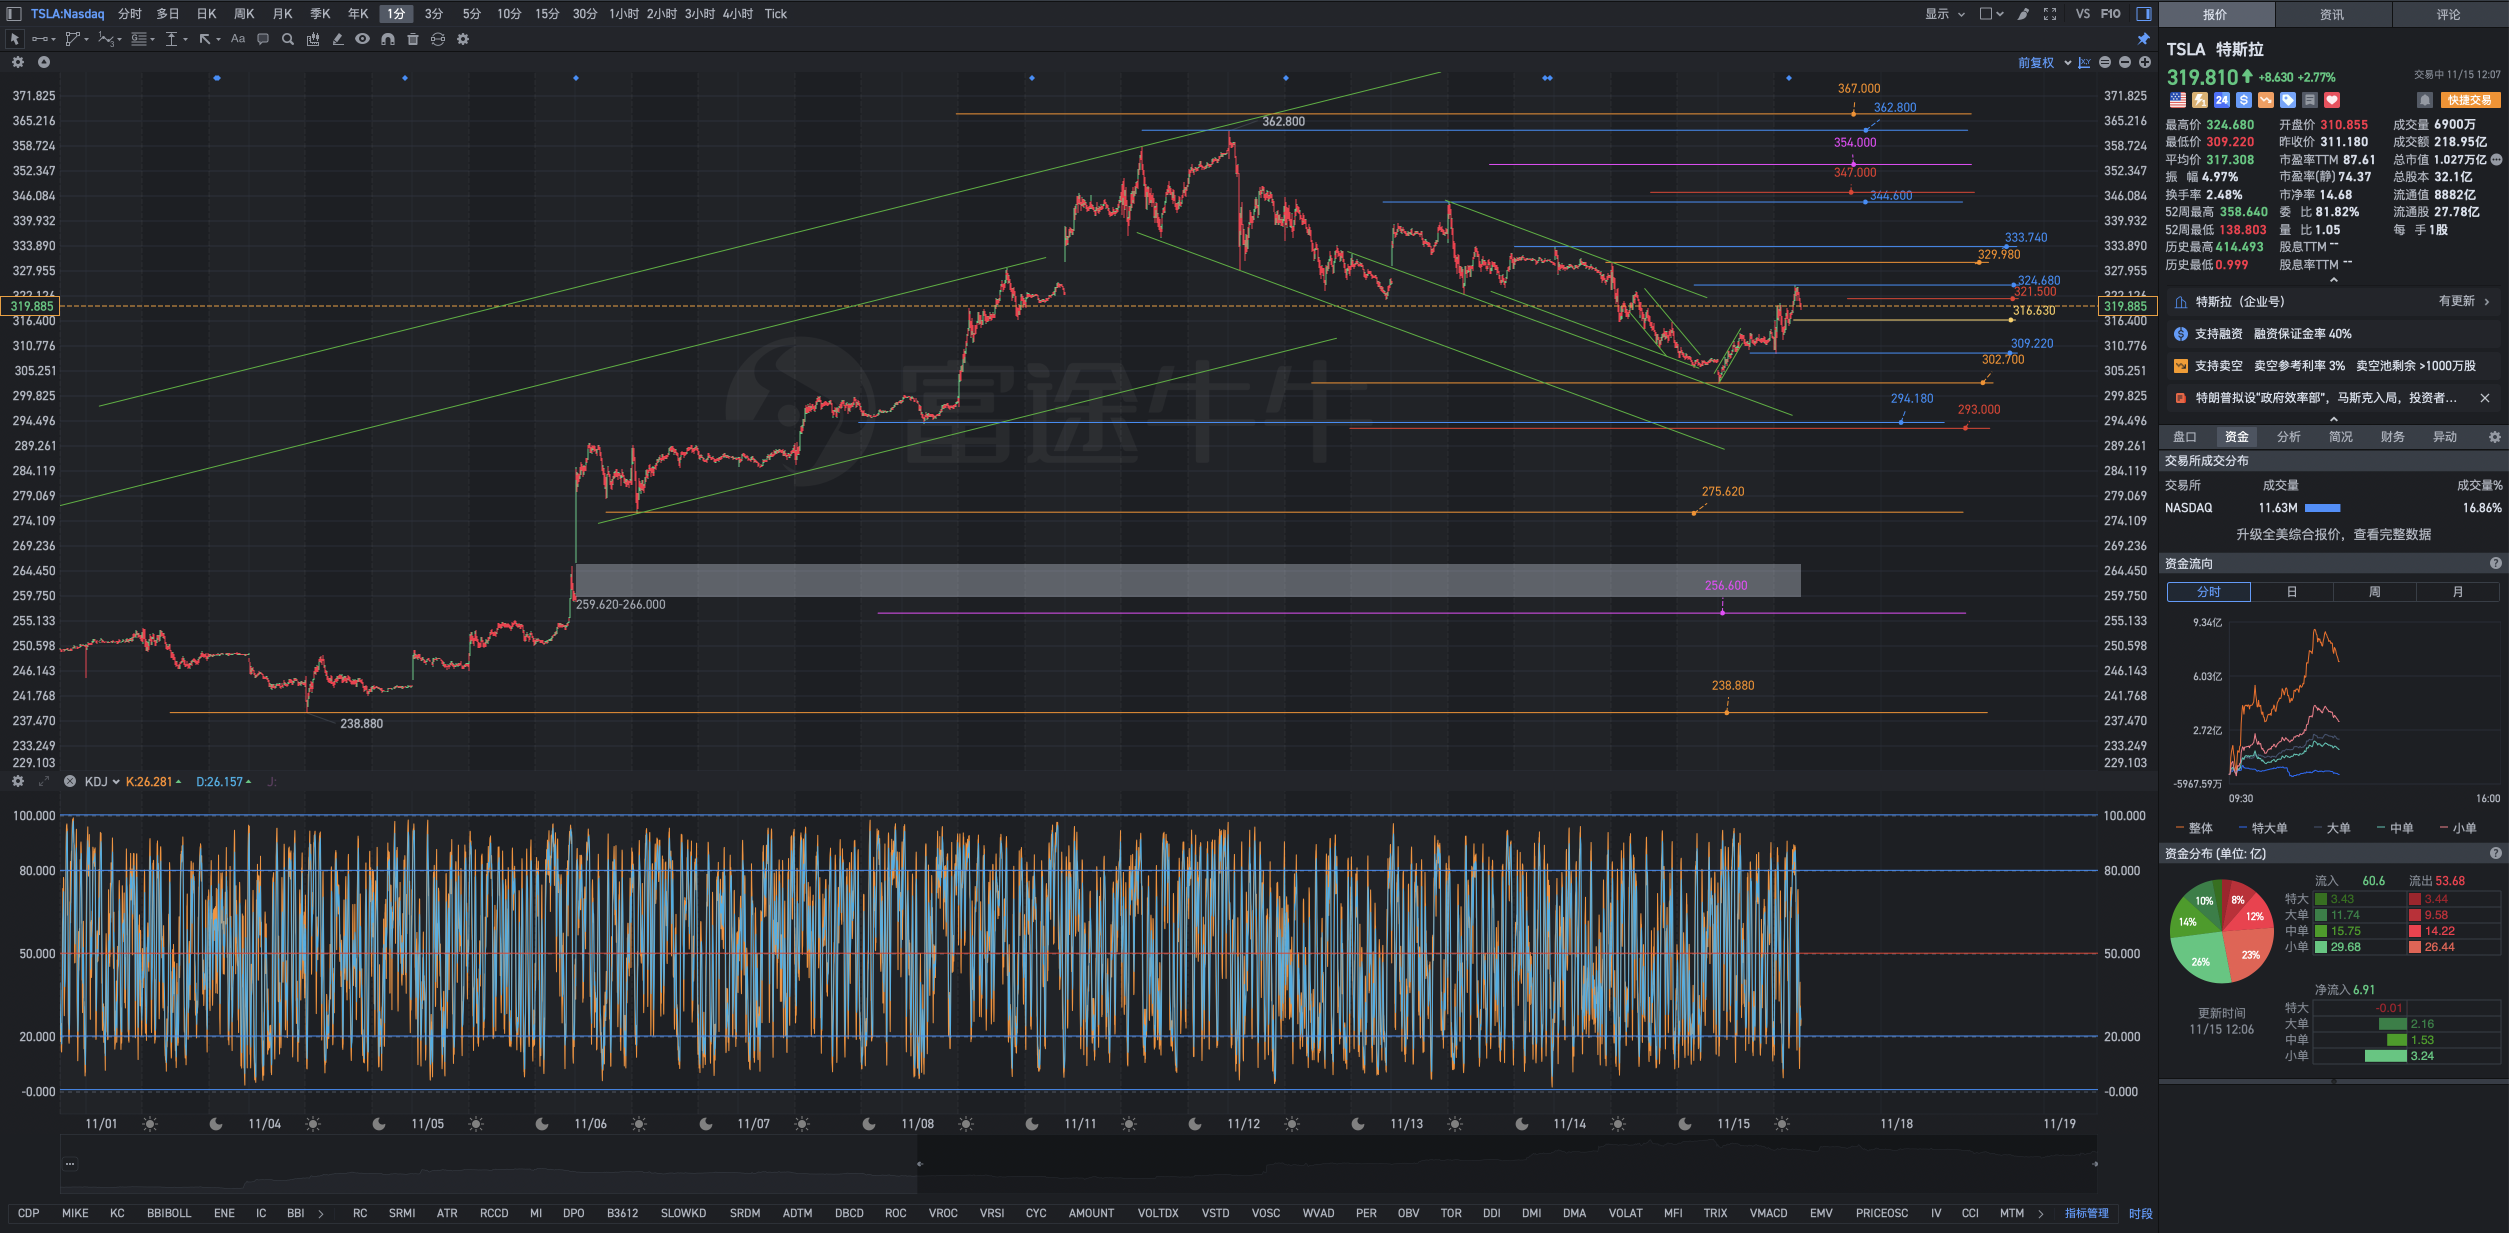Choose the Aa text annotation tool
Screen dimensions: 2509x1233
(238, 39)
